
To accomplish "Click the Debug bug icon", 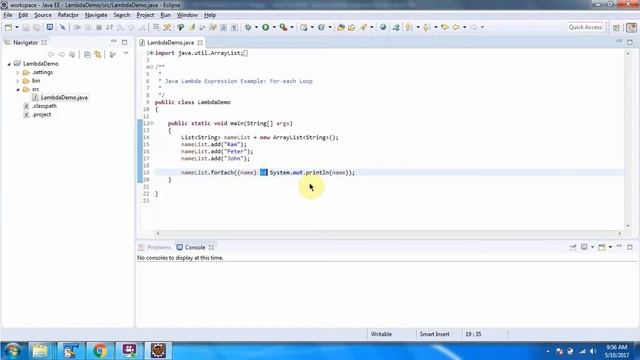I will [248, 27].
